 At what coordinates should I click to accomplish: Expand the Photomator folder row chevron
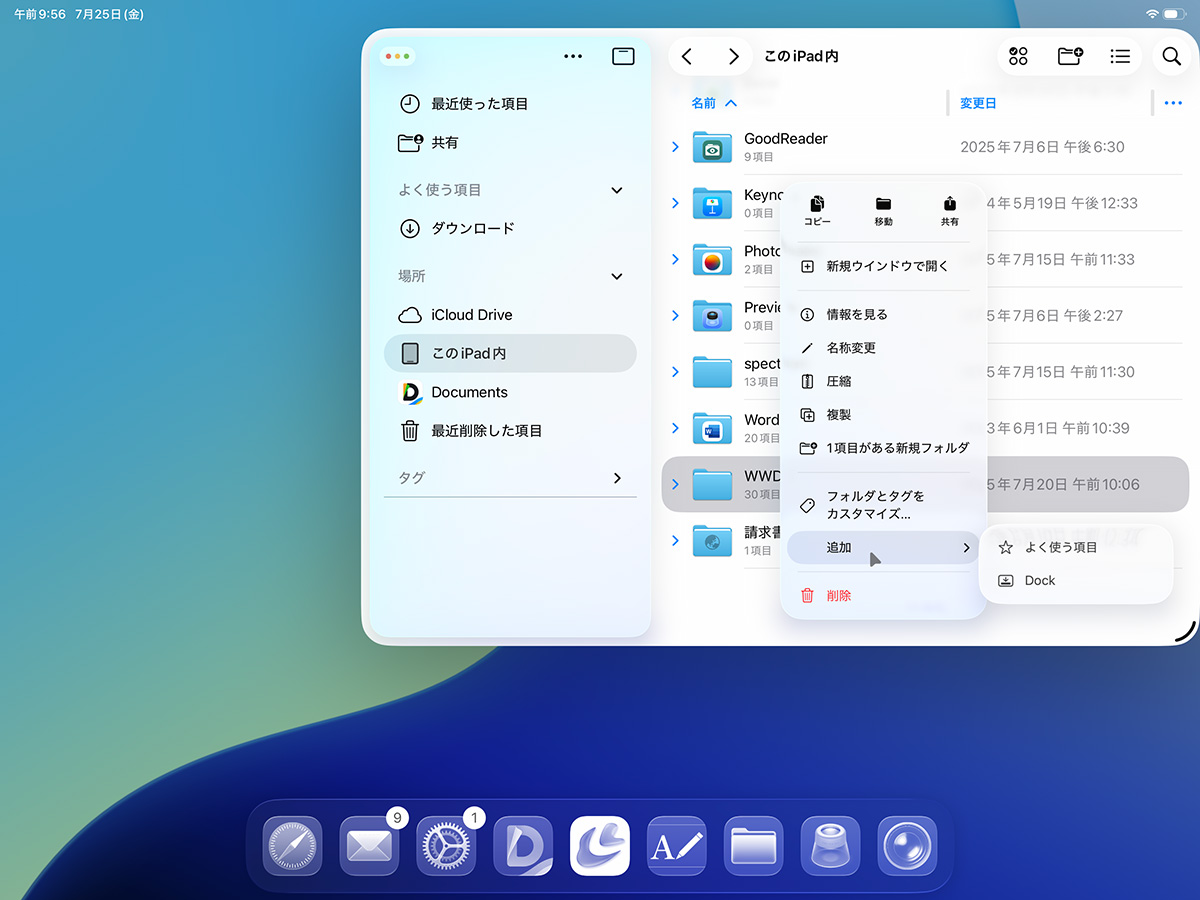point(675,259)
